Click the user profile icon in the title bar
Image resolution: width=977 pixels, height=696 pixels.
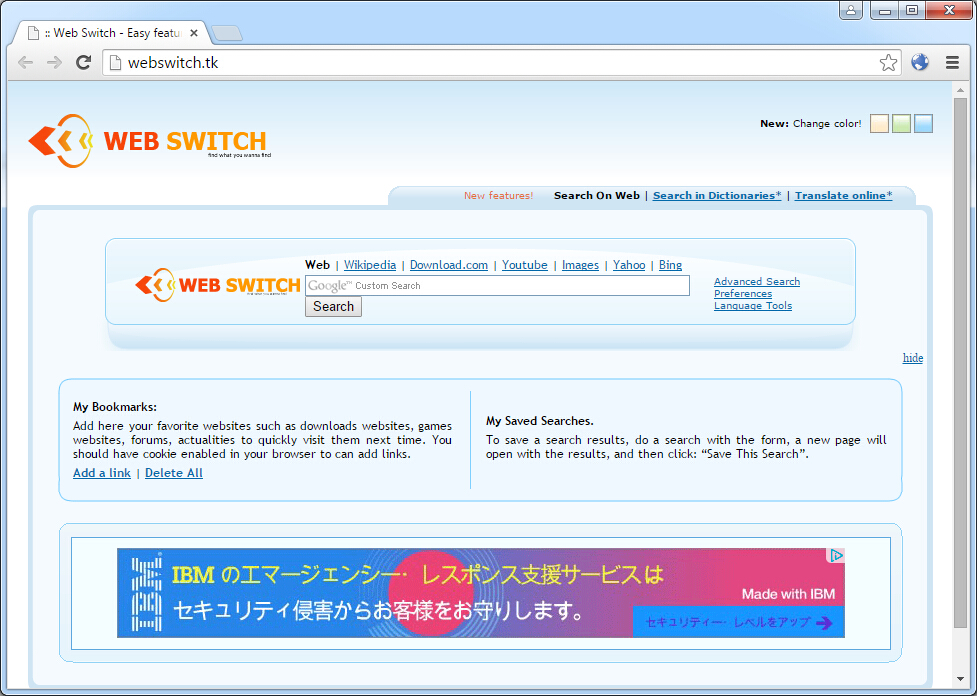click(x=851, y=10)
